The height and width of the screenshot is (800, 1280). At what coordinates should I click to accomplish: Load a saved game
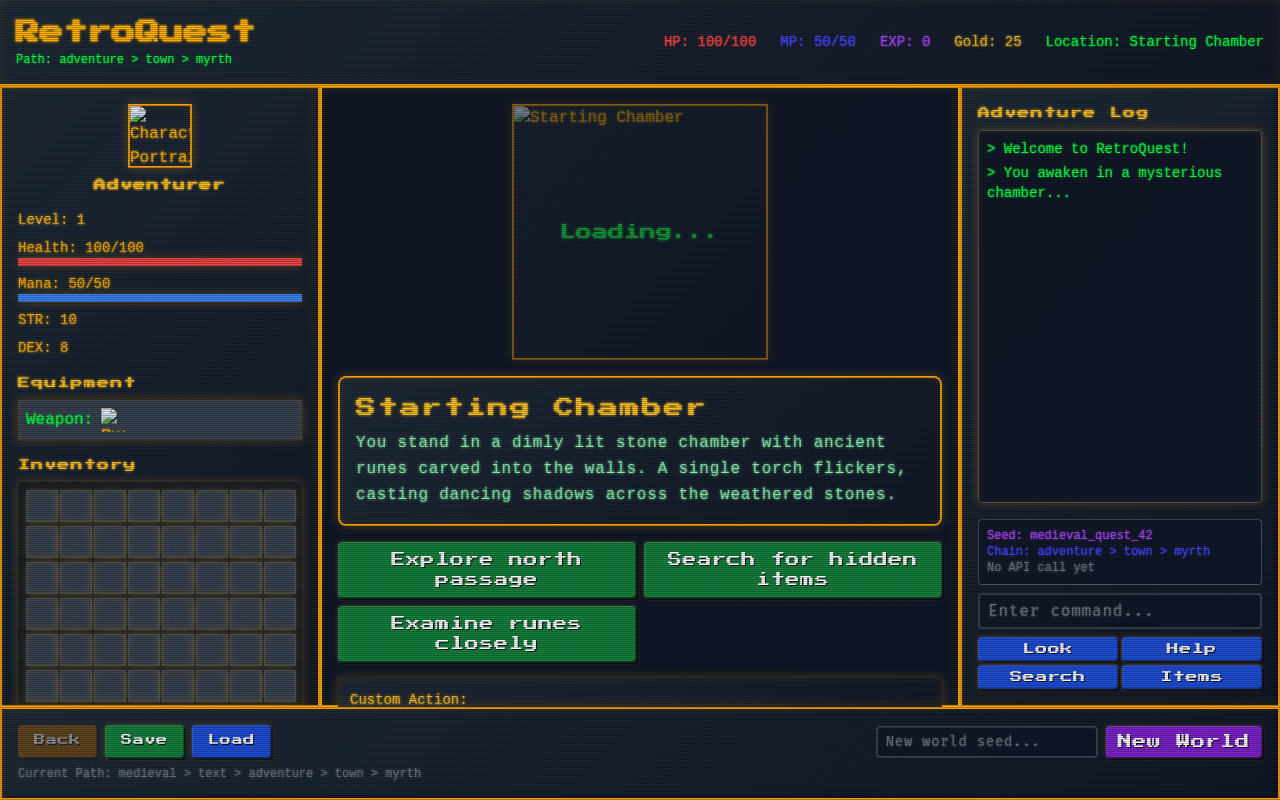[x=231, y=740]
